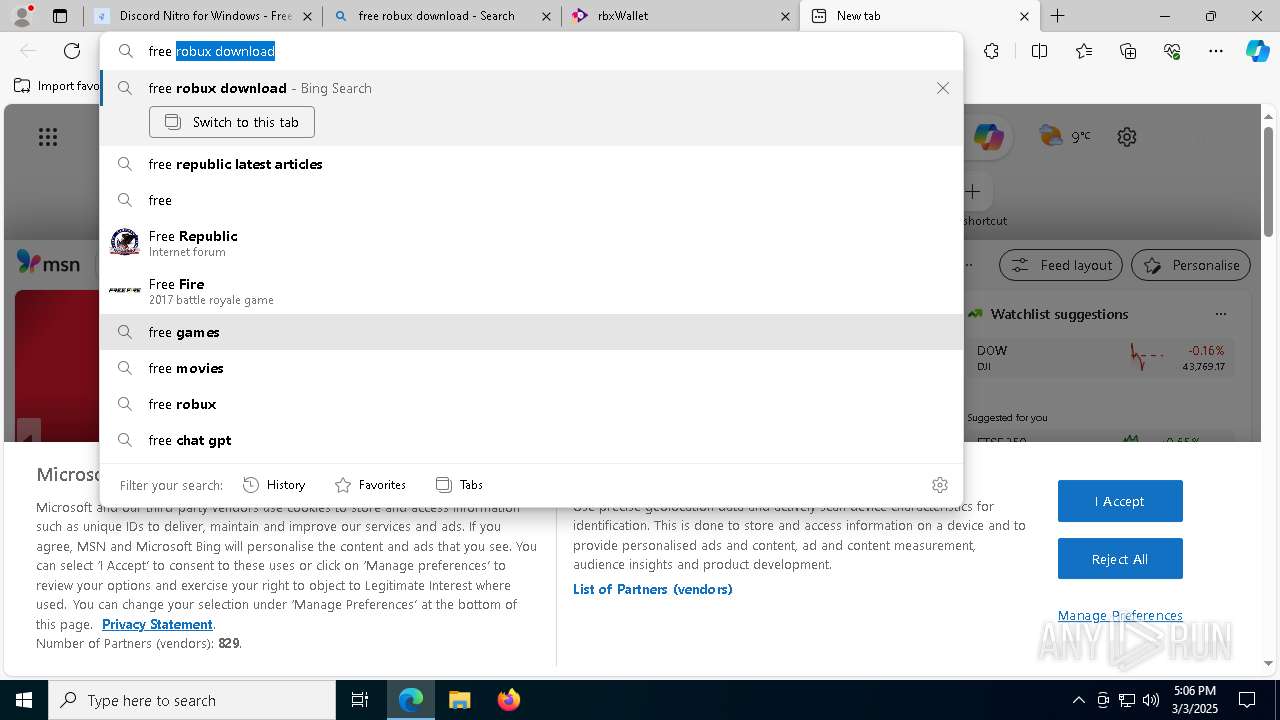Image resolution: width=1280 pixels, height=720 pixels.
Task: Open Microsoft Edge taskbar icon
Action: pyautogui.click(x=411, y=700)
